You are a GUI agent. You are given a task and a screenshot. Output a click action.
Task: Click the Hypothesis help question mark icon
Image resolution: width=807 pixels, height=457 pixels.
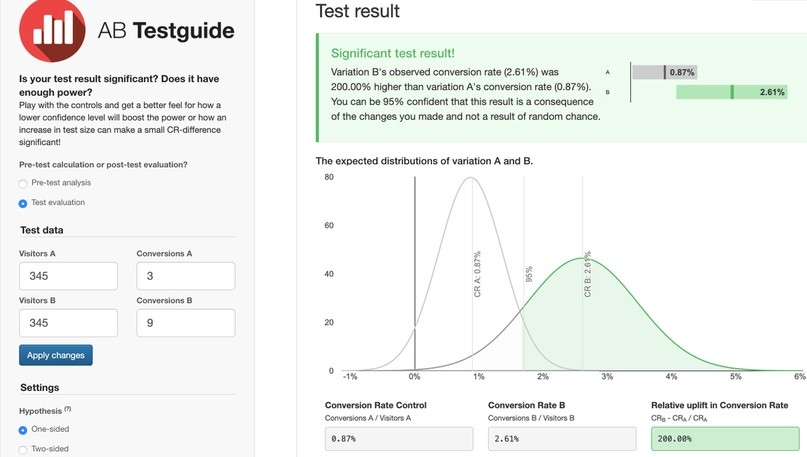[x=68, y=410]
